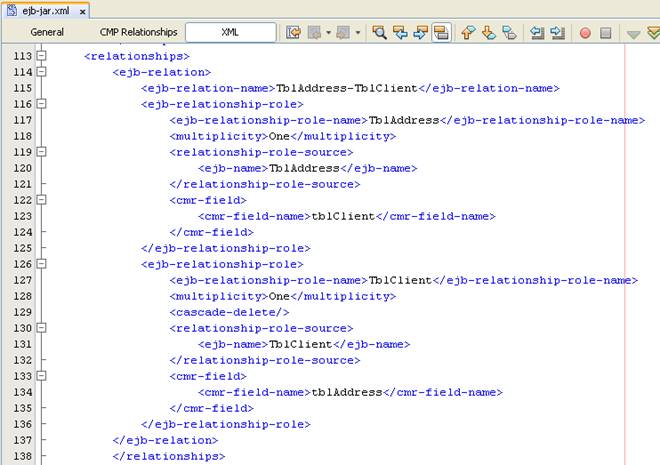The width and height of the screenshot is (660, 465).
Task: Click line number 115 in gutter
Action: 22,88
